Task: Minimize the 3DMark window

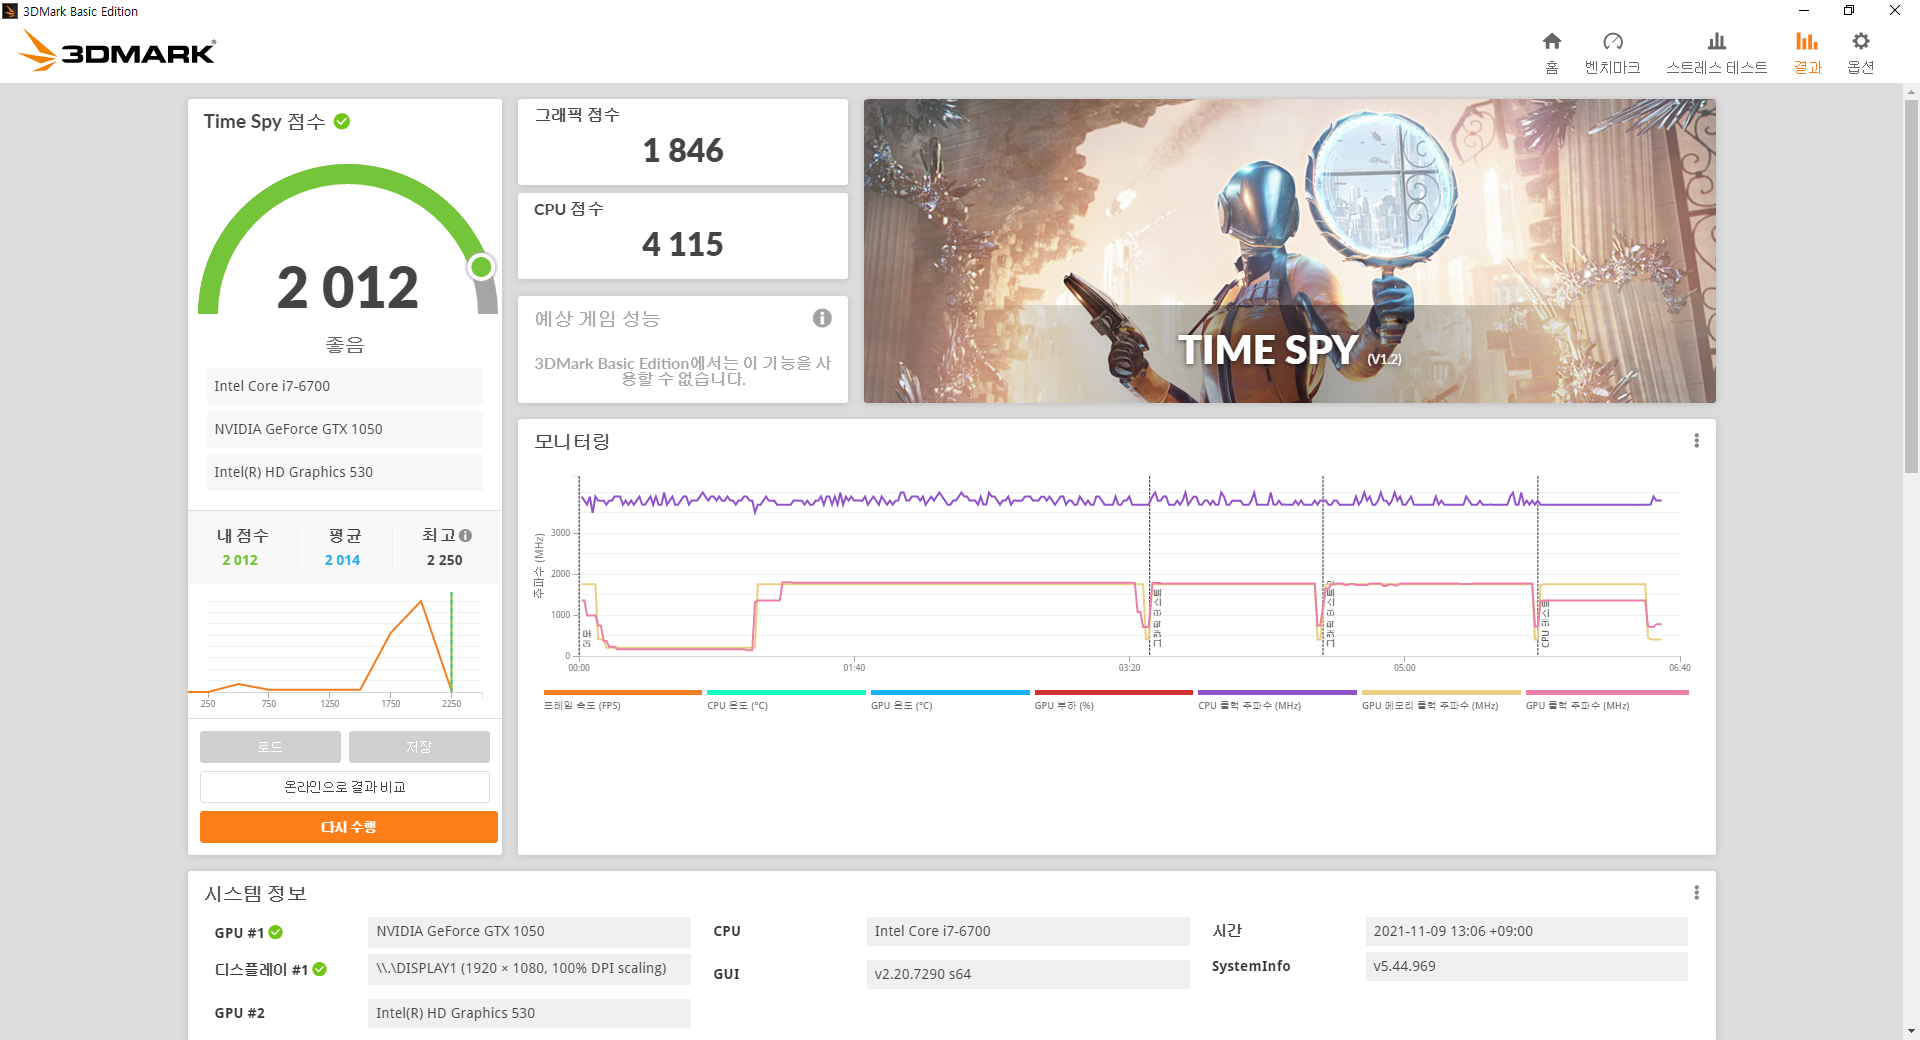Action: [1803, 11]
